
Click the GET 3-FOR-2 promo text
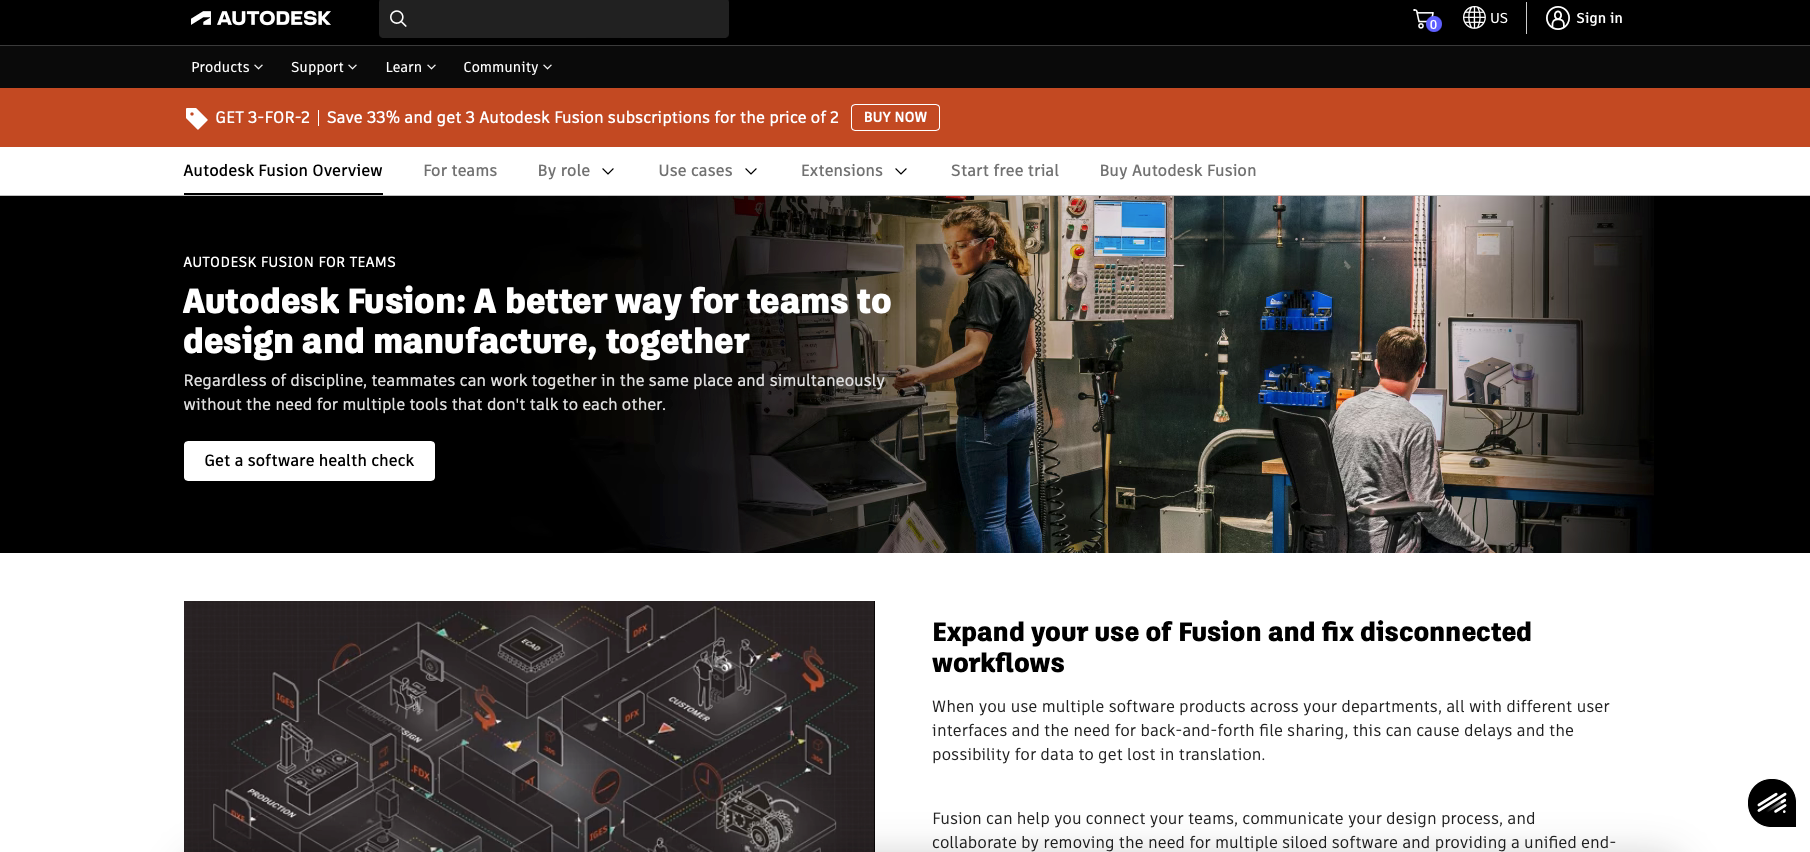point(262,118)
